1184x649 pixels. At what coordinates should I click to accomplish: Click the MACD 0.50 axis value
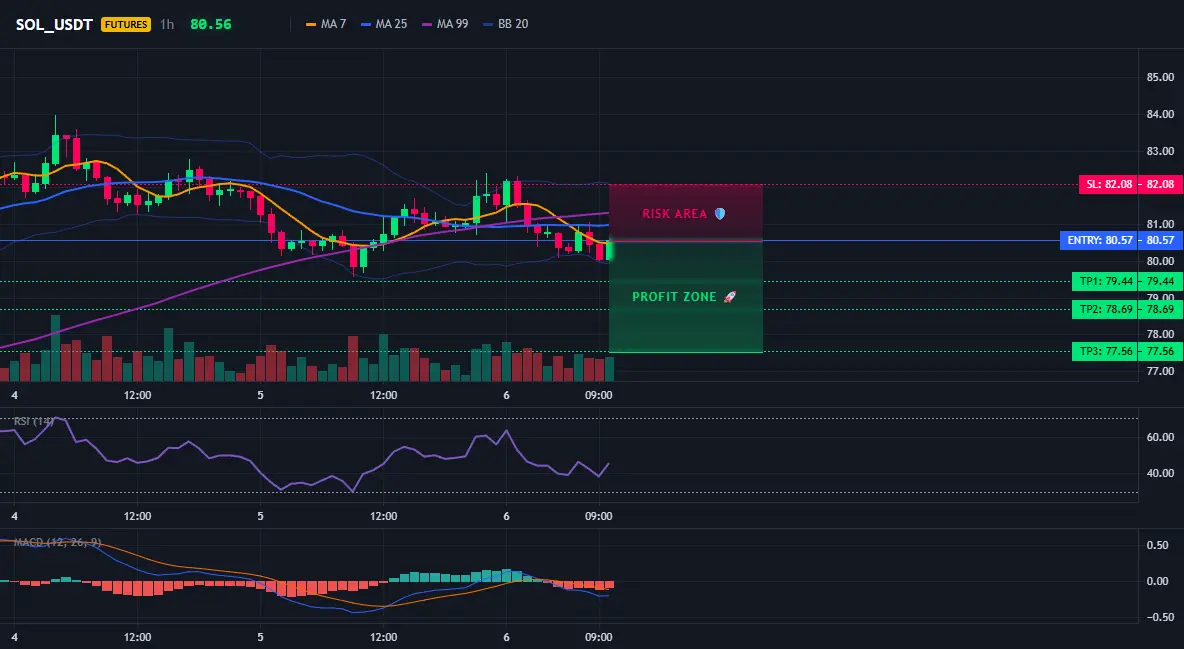click(x=1158, y=545)
